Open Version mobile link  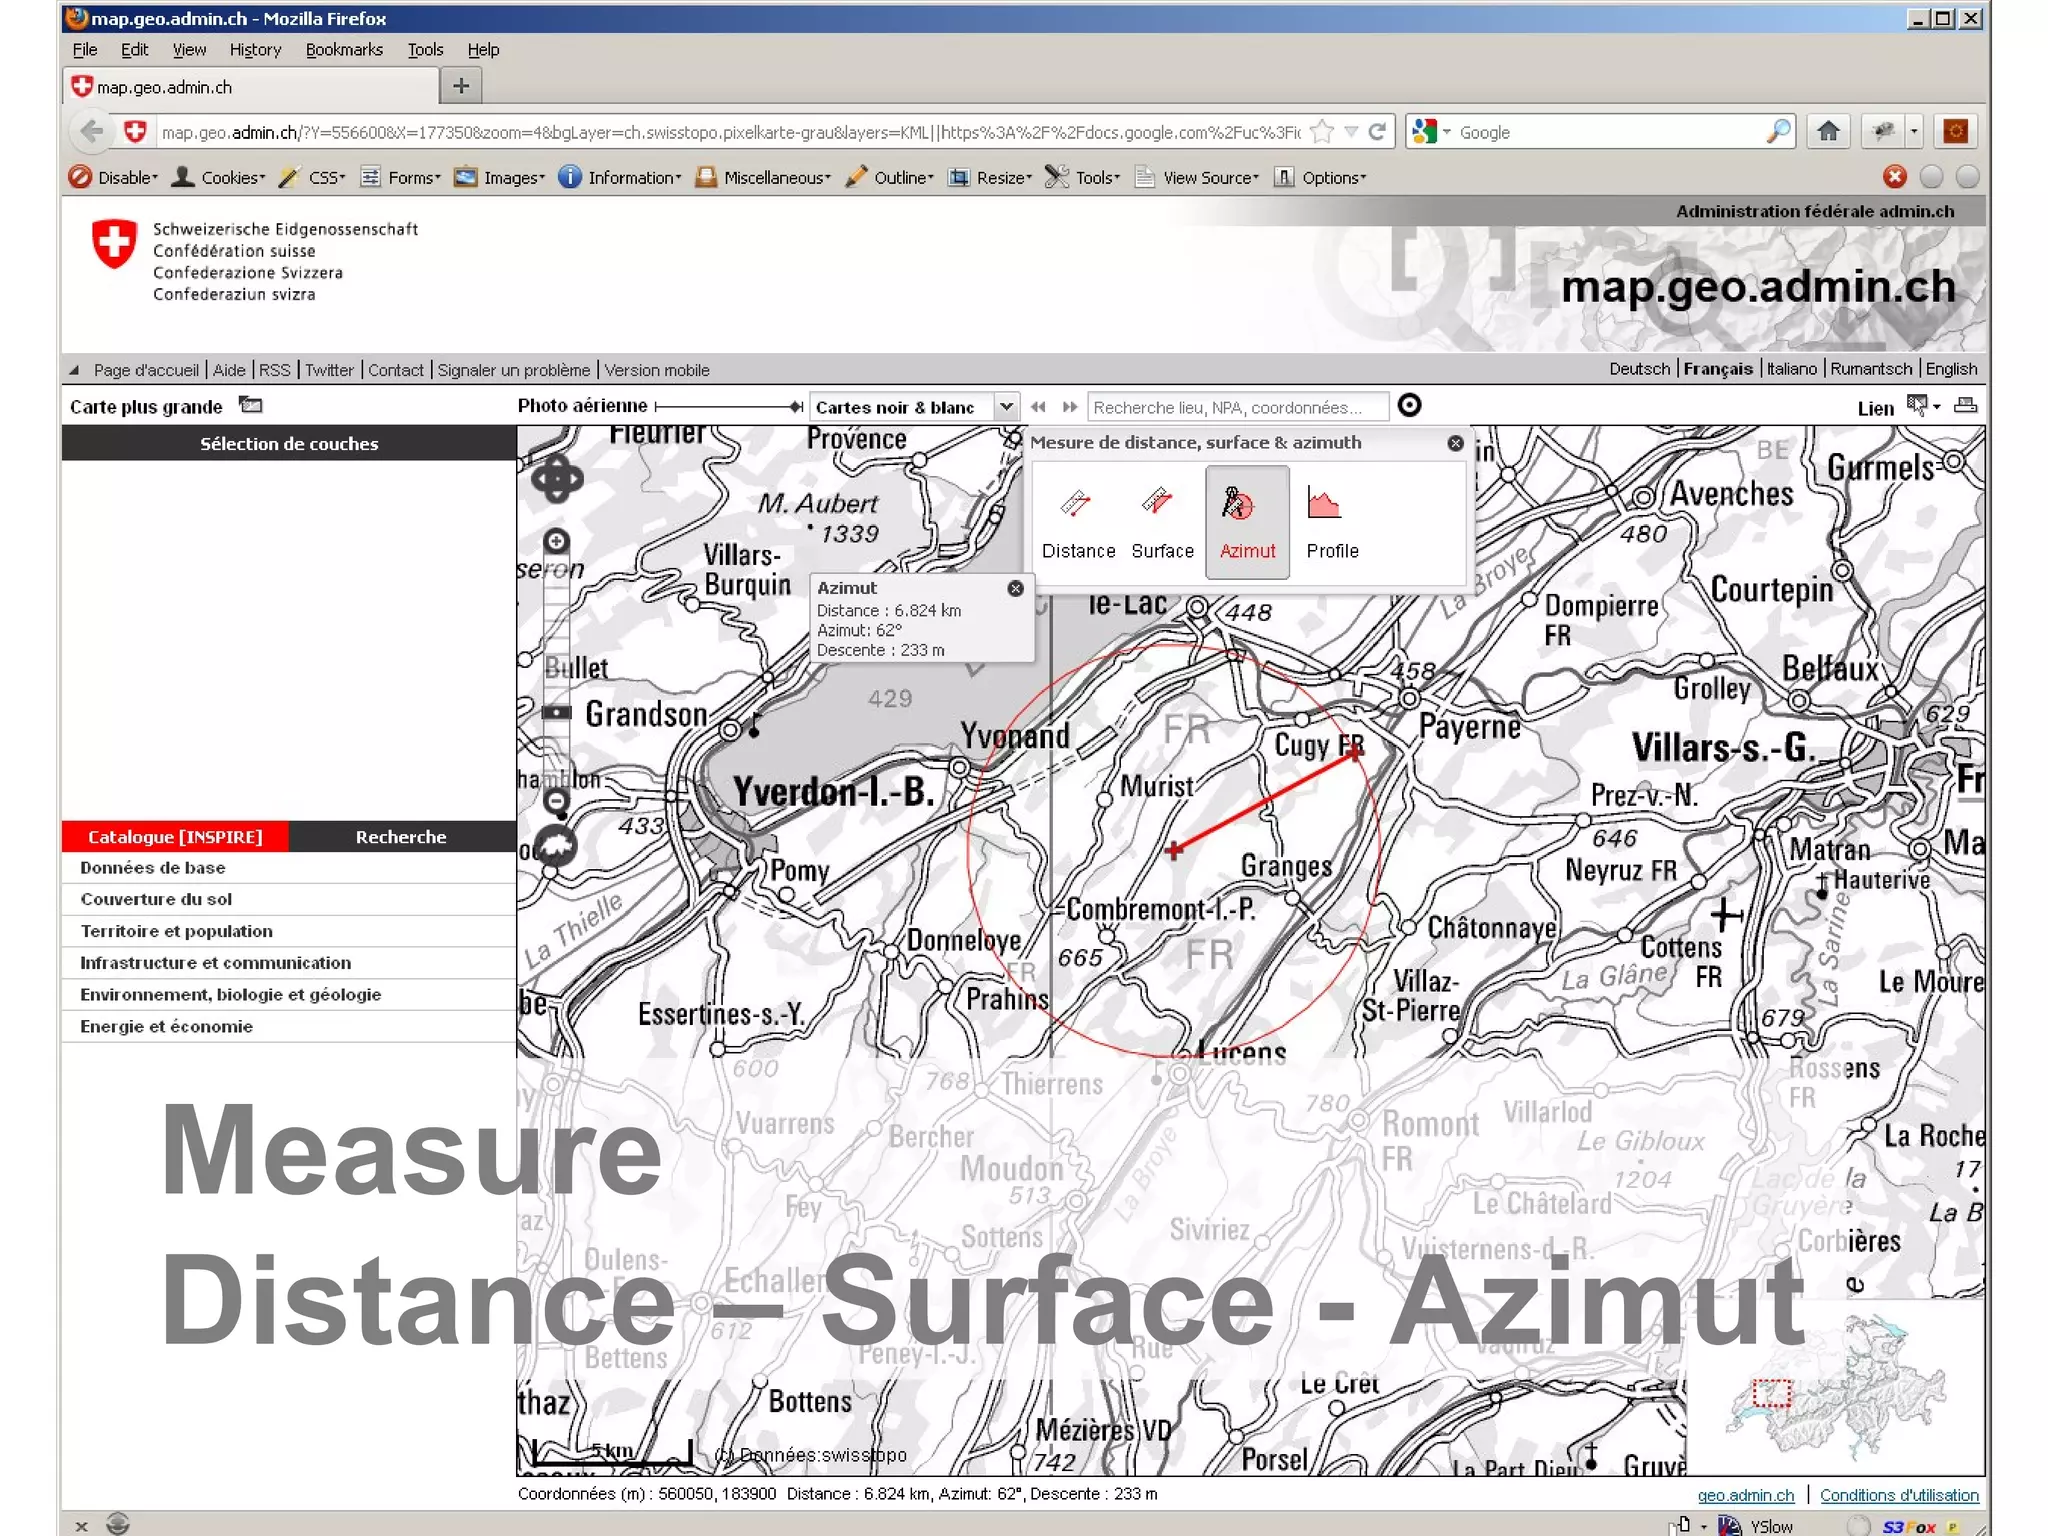(657, 370)
